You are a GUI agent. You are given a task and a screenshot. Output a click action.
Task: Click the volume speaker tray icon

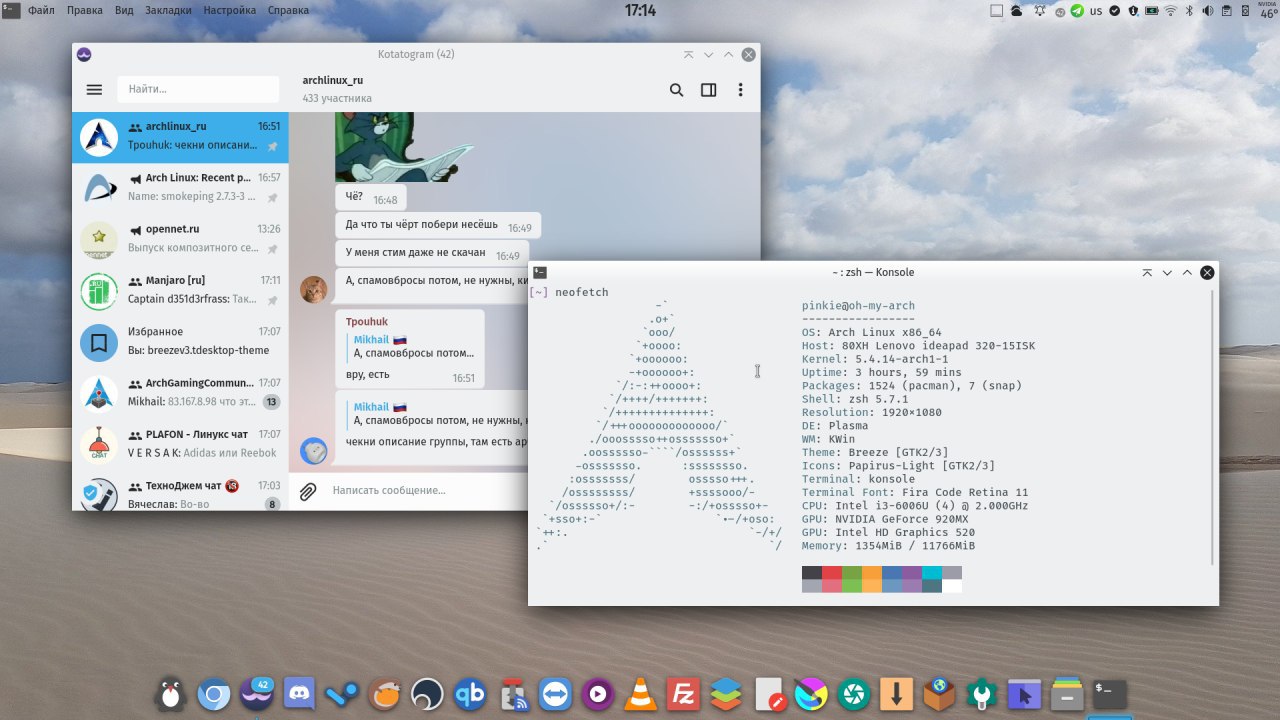coord(1208,11)
